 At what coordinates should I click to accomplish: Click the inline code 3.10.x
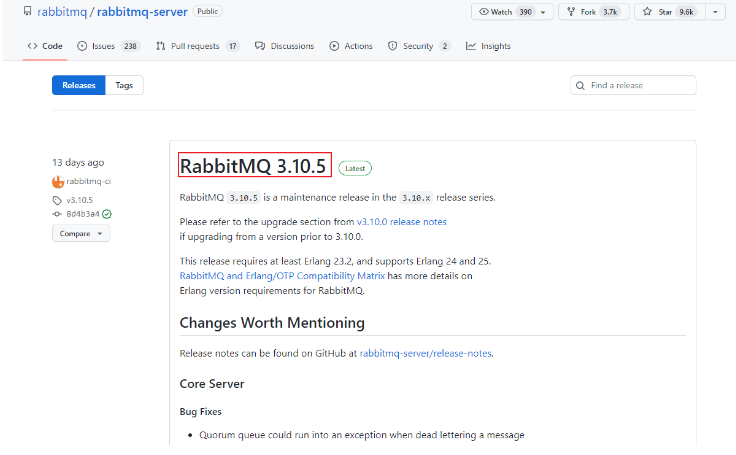click(x=416, y=198)
